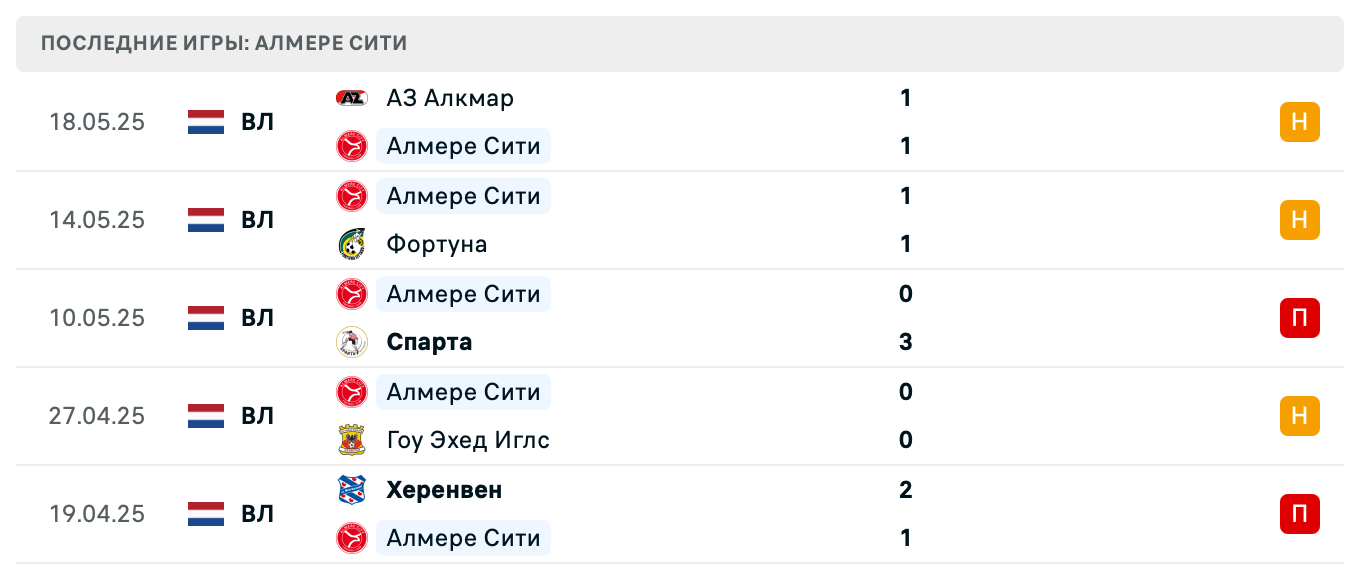
Task: Open the Спарта team link
Action: pyautogui.click(x=429, y=342)
